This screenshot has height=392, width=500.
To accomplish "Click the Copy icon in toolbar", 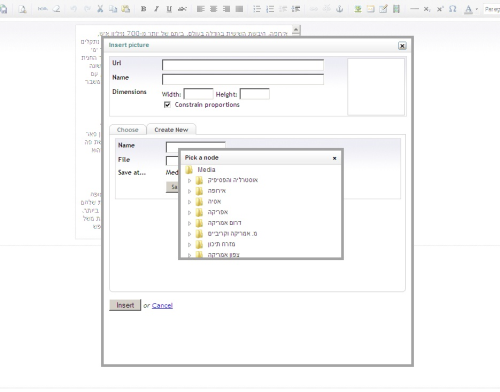I will tap(113, 9).
